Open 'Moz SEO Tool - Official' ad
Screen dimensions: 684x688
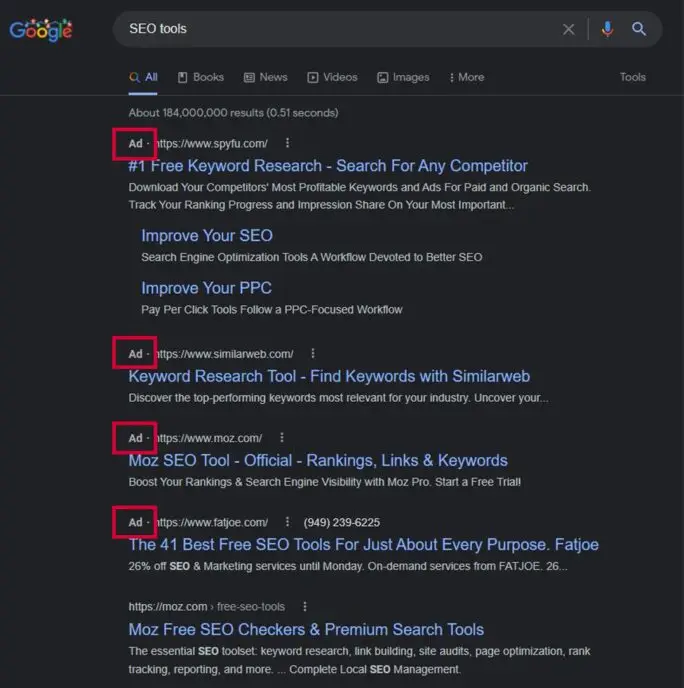(318, 460)
